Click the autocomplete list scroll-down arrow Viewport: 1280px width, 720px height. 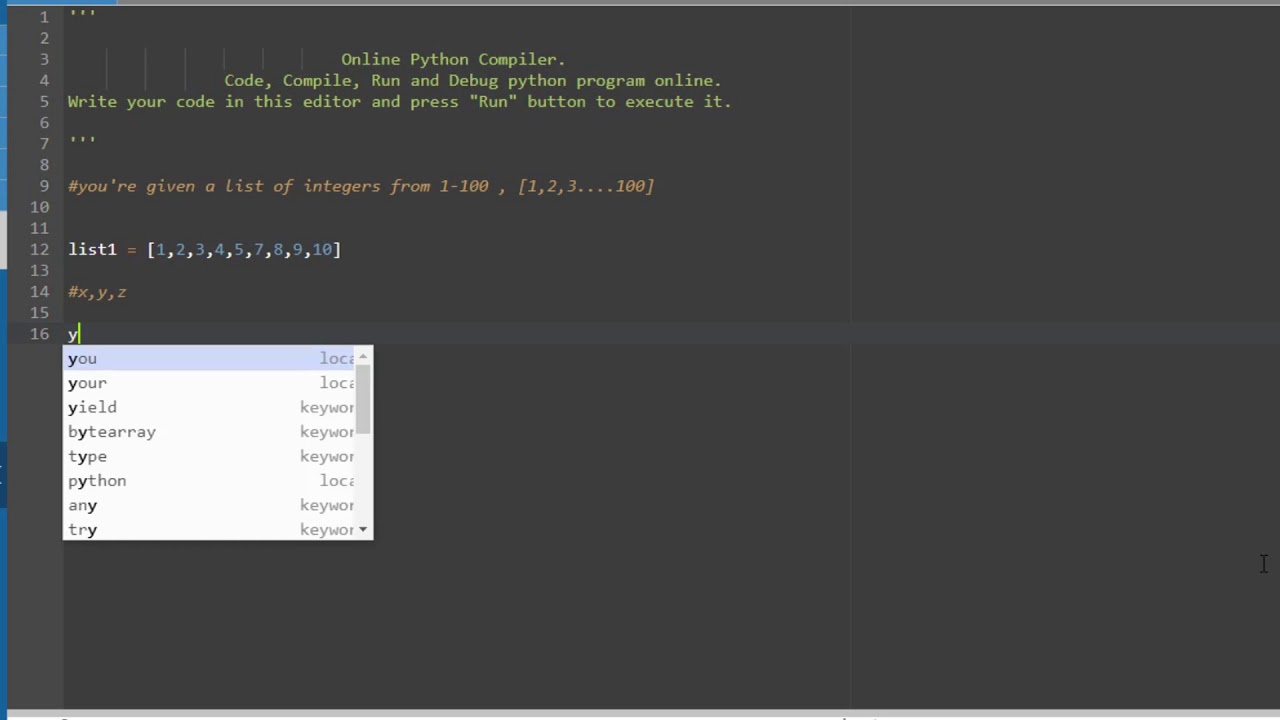coord(363,530)
